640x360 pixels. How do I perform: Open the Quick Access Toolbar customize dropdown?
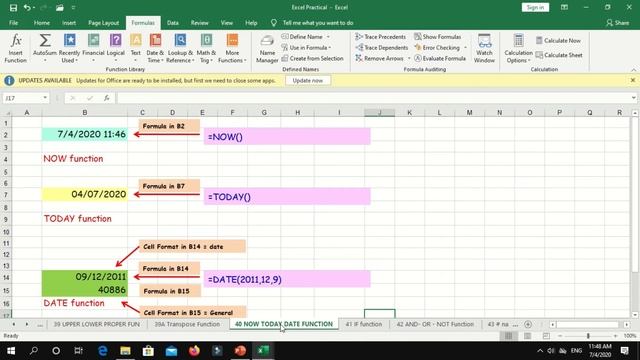point(73,7)
